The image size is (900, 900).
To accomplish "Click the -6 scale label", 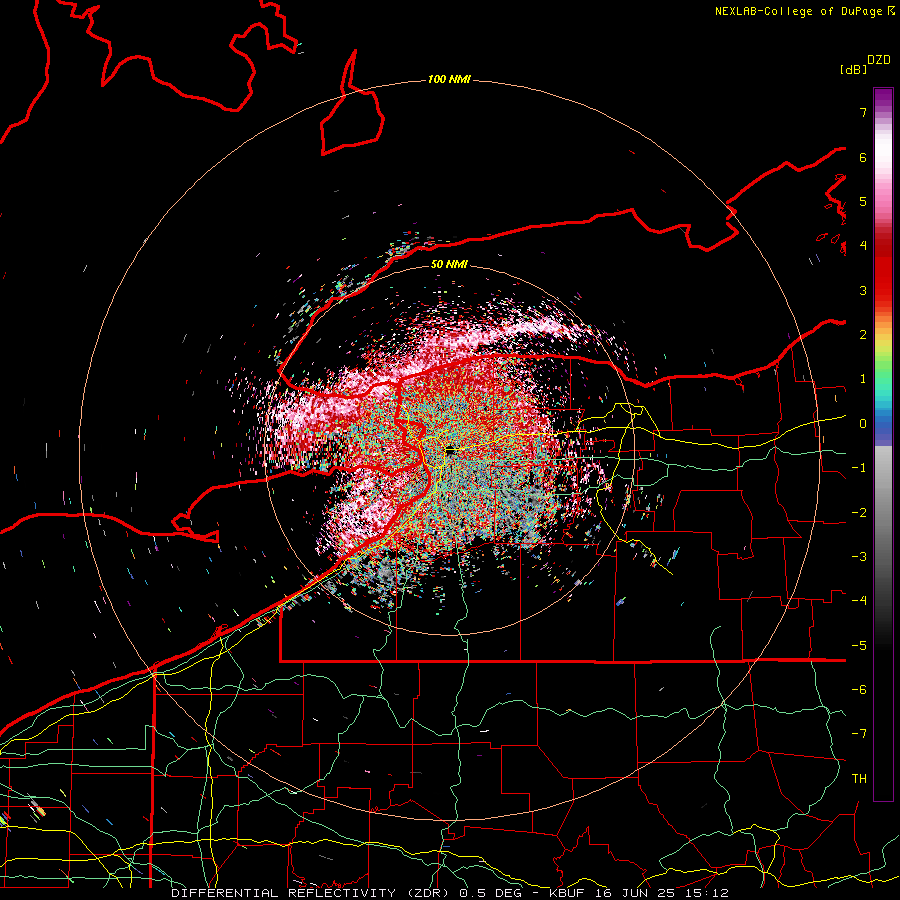I will point(859,690).
